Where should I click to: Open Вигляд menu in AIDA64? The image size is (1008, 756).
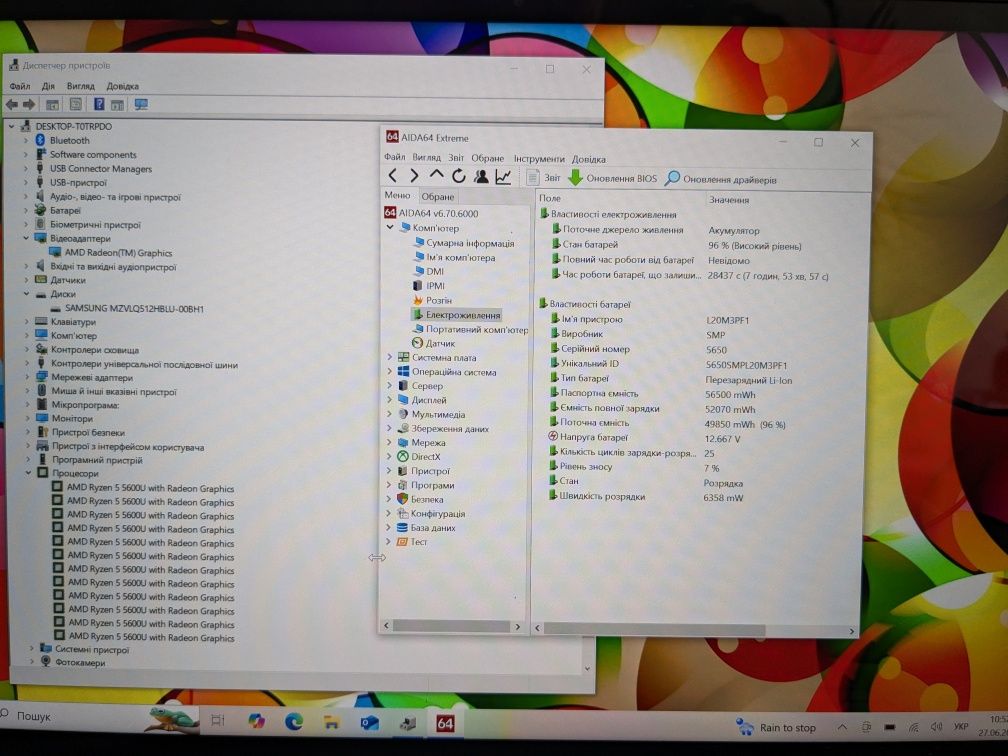(x=427, y=158)
